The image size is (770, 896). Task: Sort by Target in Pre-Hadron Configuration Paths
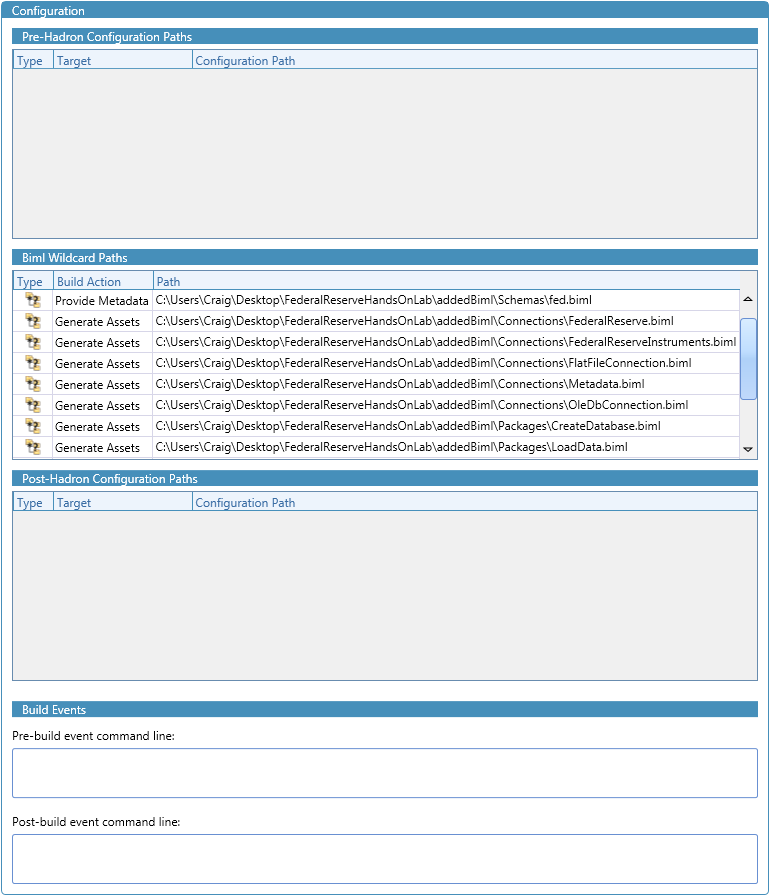tap(123, 60)
